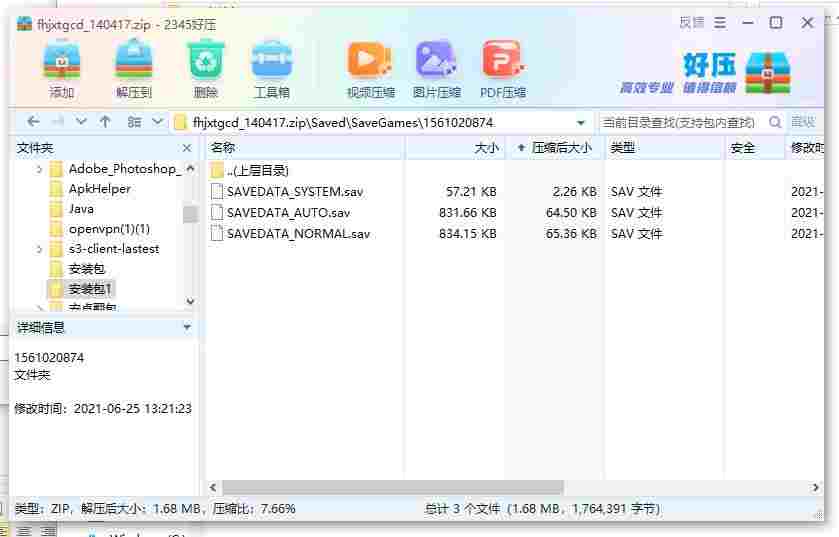This screenshot has width=839, height=537.
Task: Click the SAVEDATA_SYSTEM.sav file icon
Action: click(x=217, y=191)
